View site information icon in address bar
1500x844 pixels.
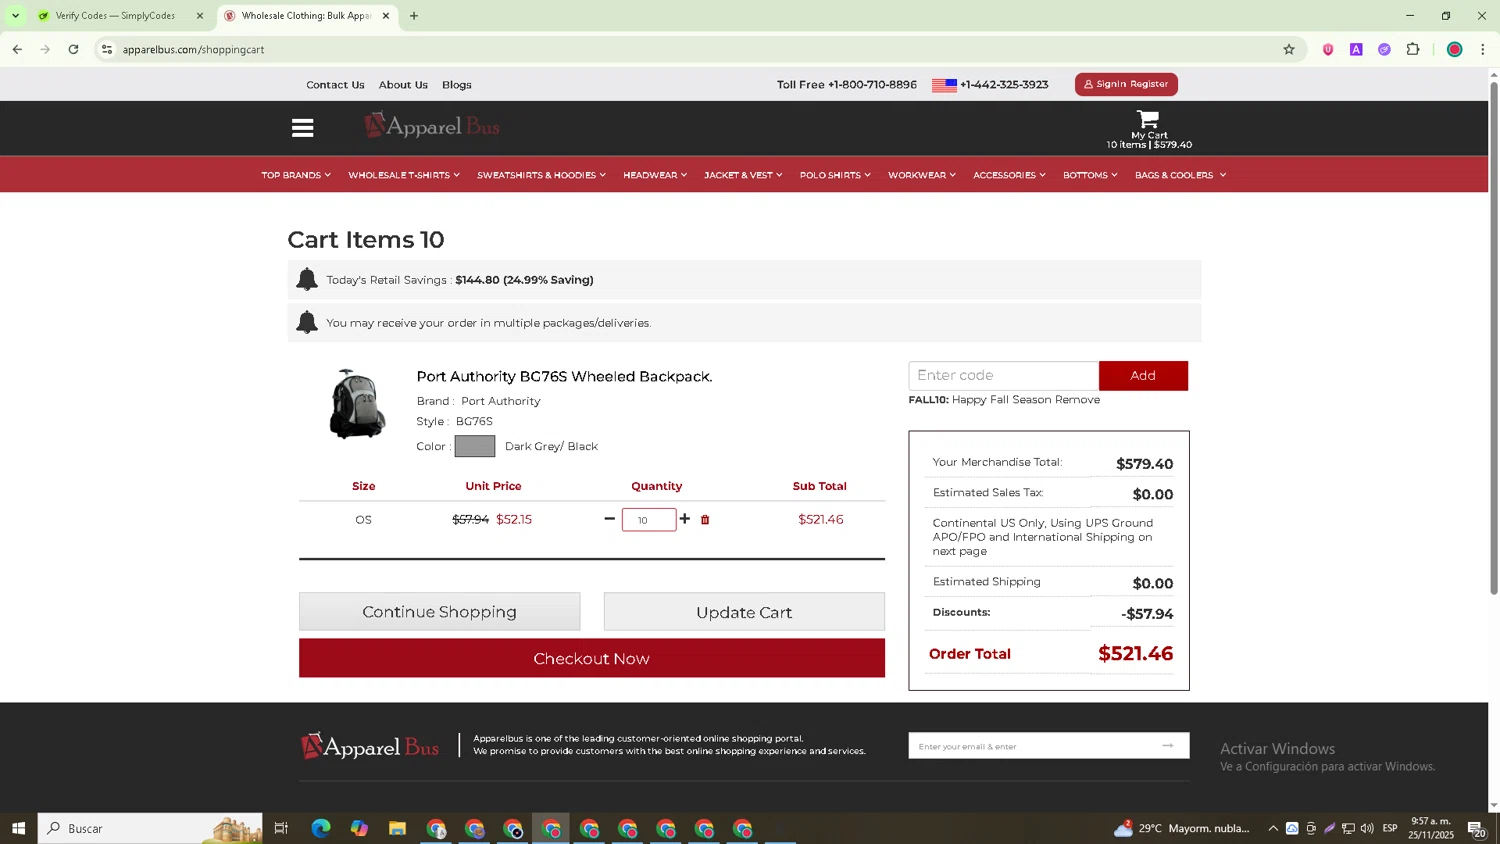pyautogui.click(x=107, y=49)
